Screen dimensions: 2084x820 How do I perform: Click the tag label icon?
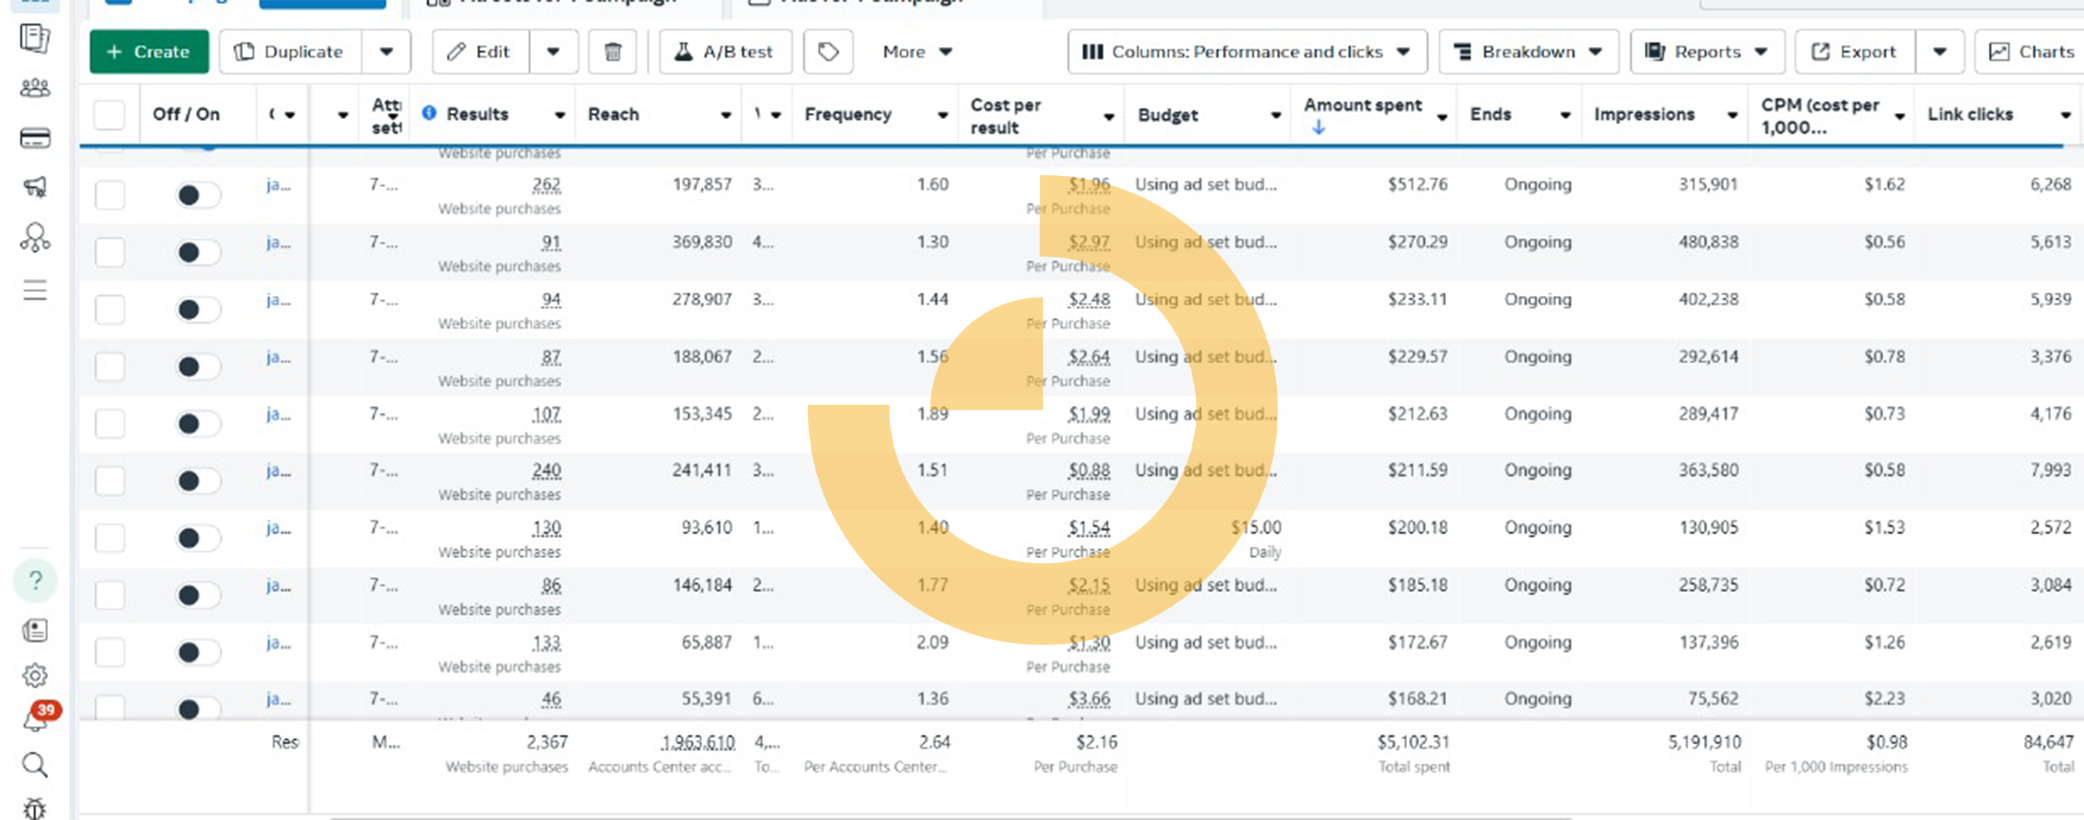click(x=828, y=52)
